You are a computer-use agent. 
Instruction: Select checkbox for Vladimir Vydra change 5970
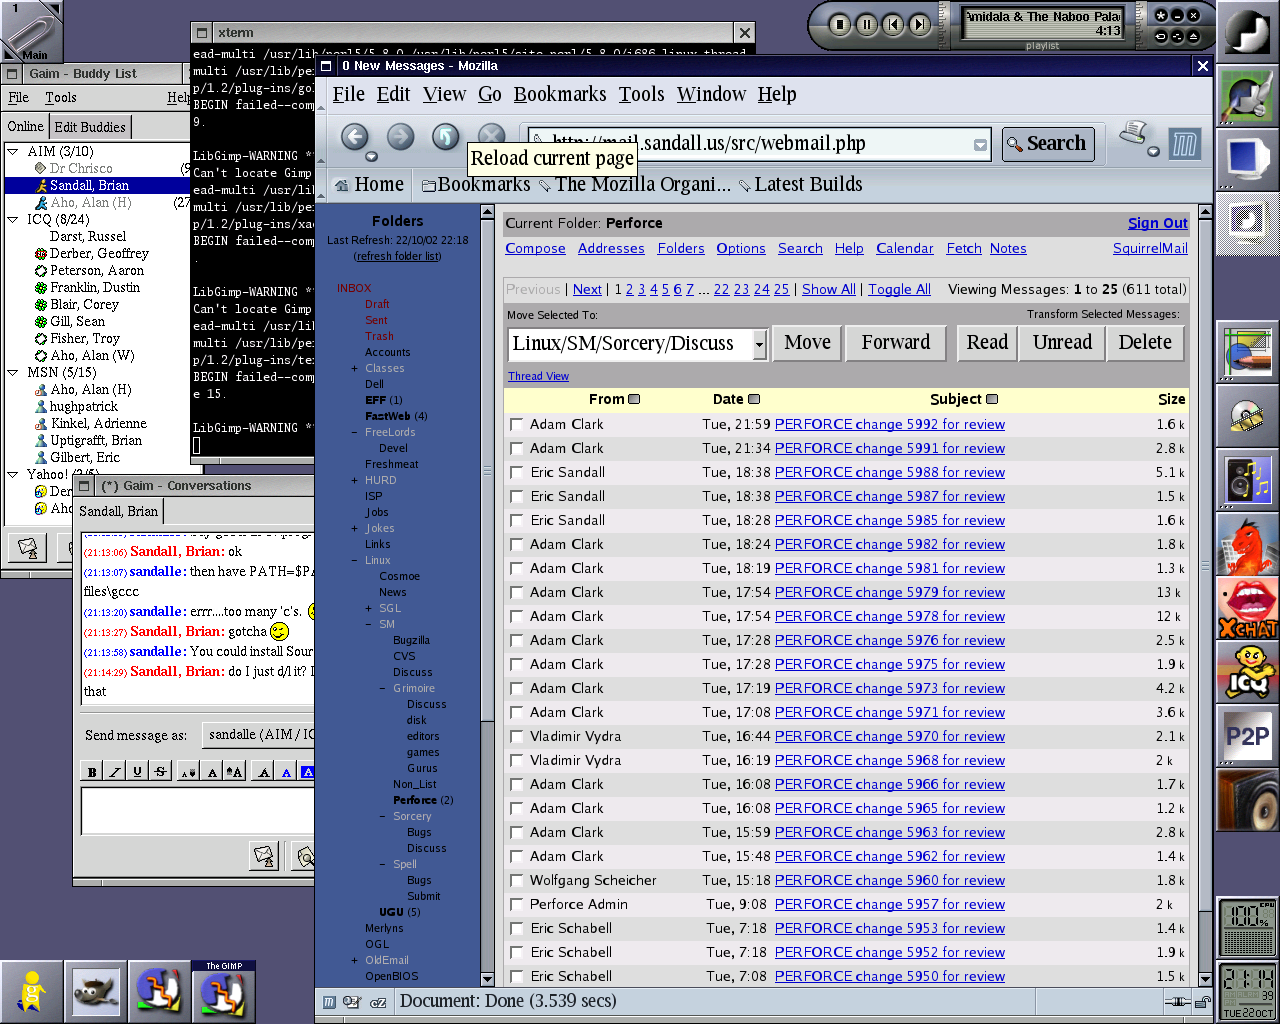(517, 737)
